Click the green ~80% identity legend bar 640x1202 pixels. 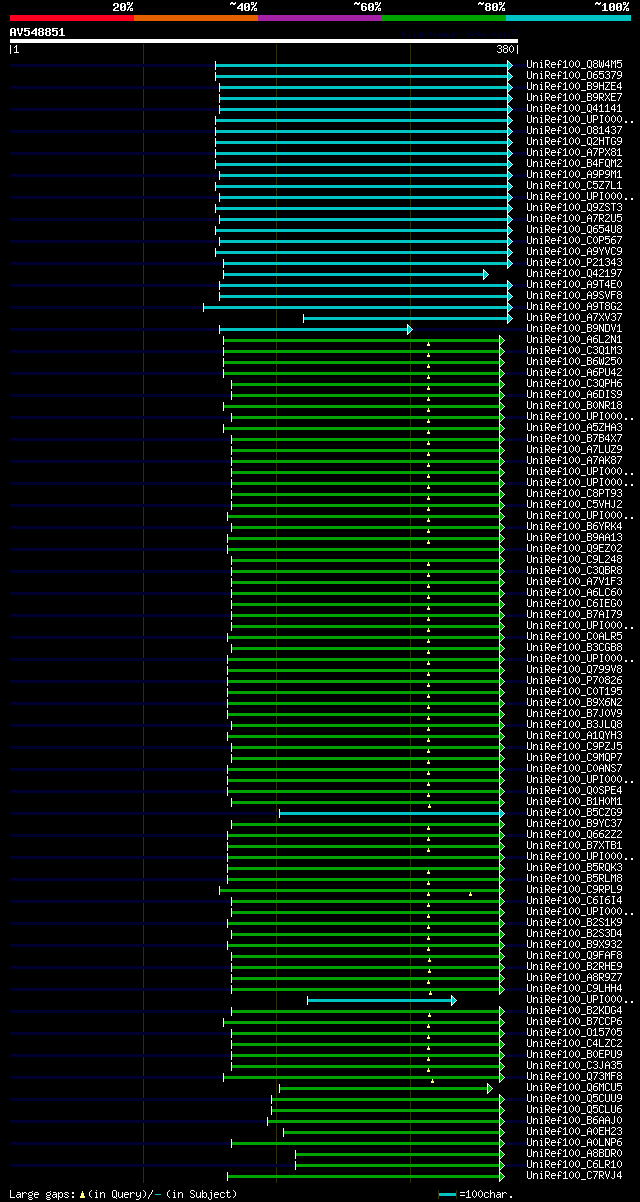click(444, 18)
